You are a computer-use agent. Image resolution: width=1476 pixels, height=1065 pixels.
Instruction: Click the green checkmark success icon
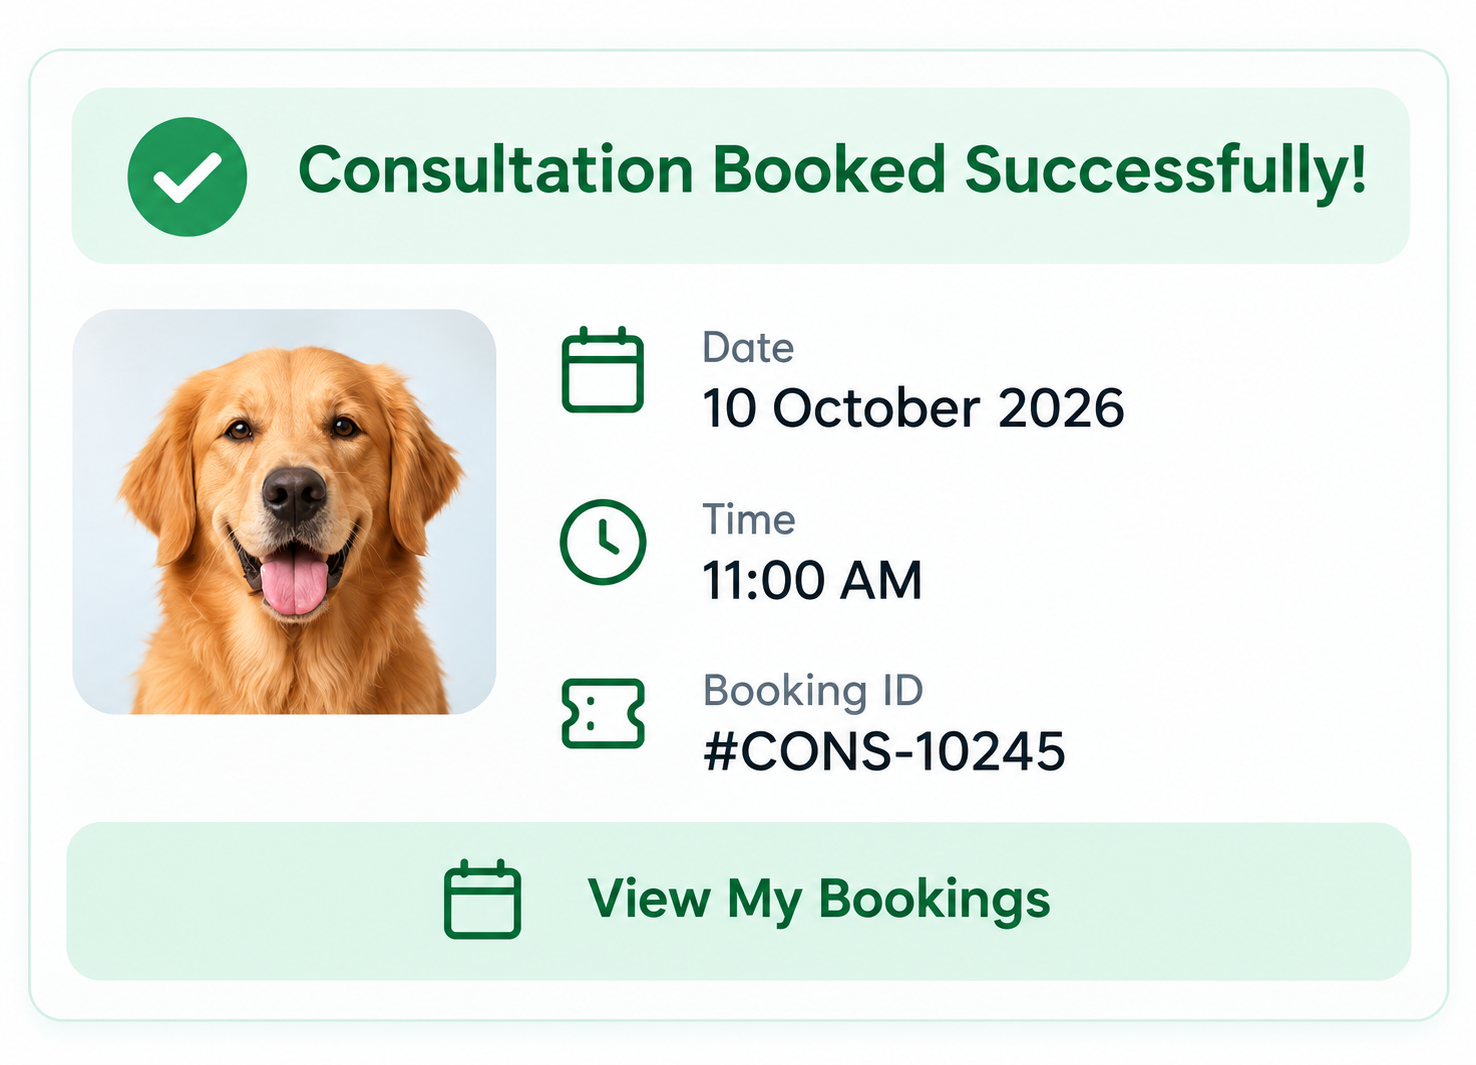point(187,177)
